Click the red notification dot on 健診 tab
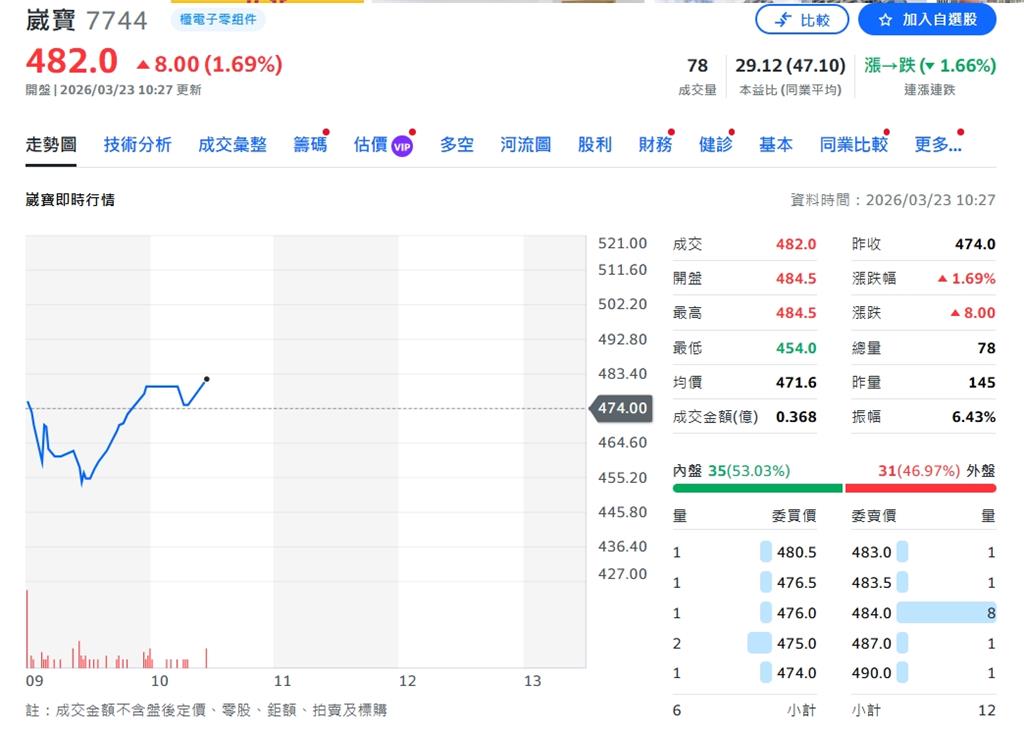Screen dimensions: 1024x735 click(730, 130)
